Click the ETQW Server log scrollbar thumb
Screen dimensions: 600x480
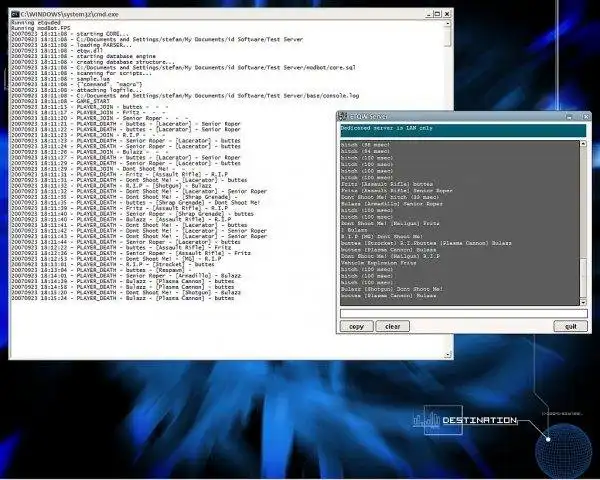(583, 278)
